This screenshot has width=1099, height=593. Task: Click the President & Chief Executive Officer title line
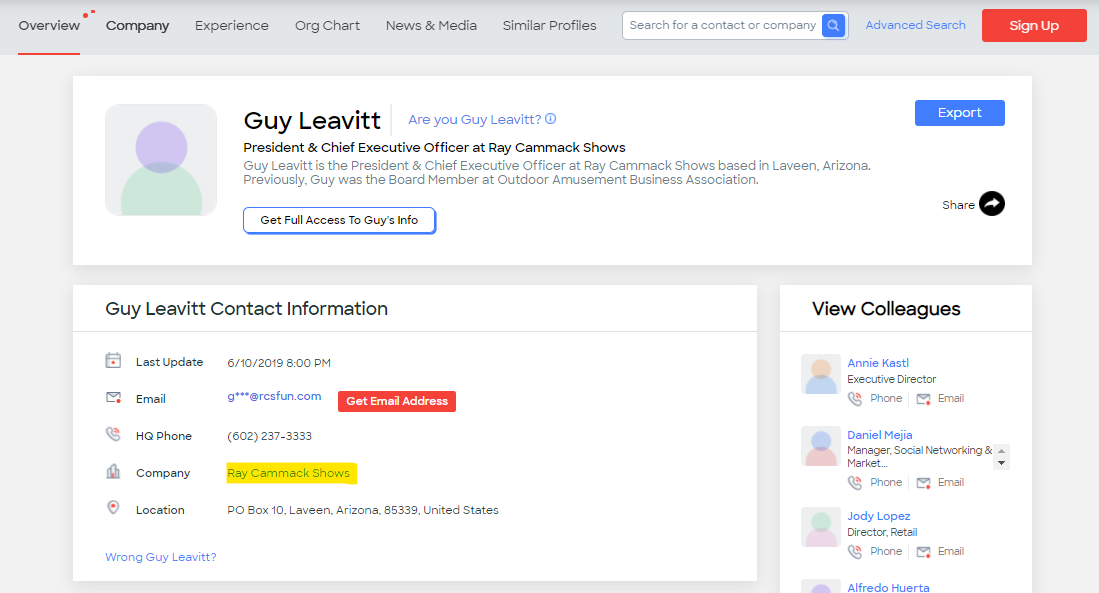435,148
